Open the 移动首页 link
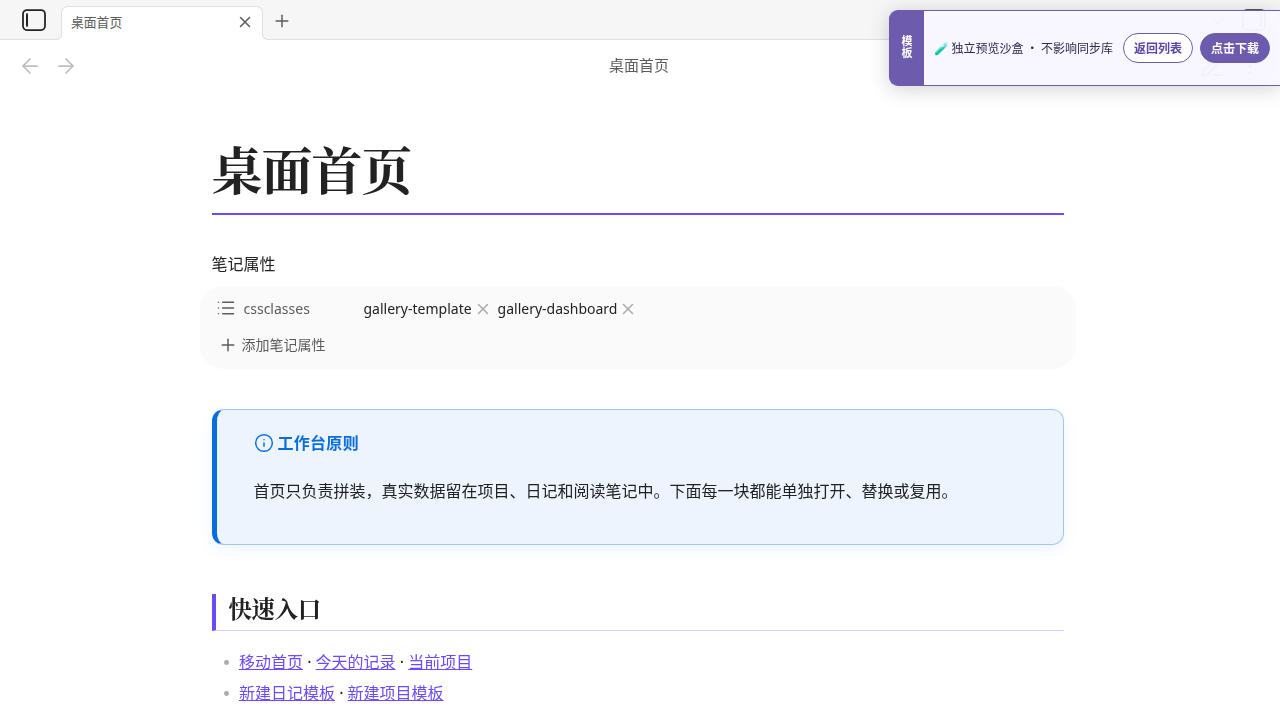The image size is (1280, 720). 271,662
